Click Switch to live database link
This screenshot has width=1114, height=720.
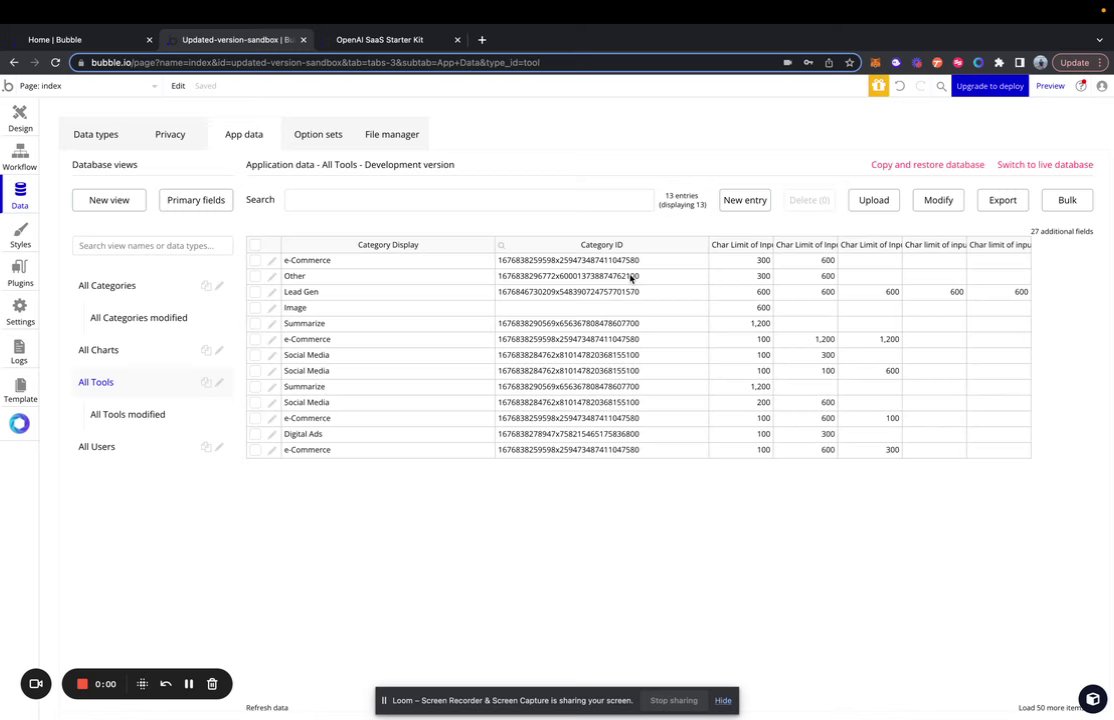(1045, 165)
